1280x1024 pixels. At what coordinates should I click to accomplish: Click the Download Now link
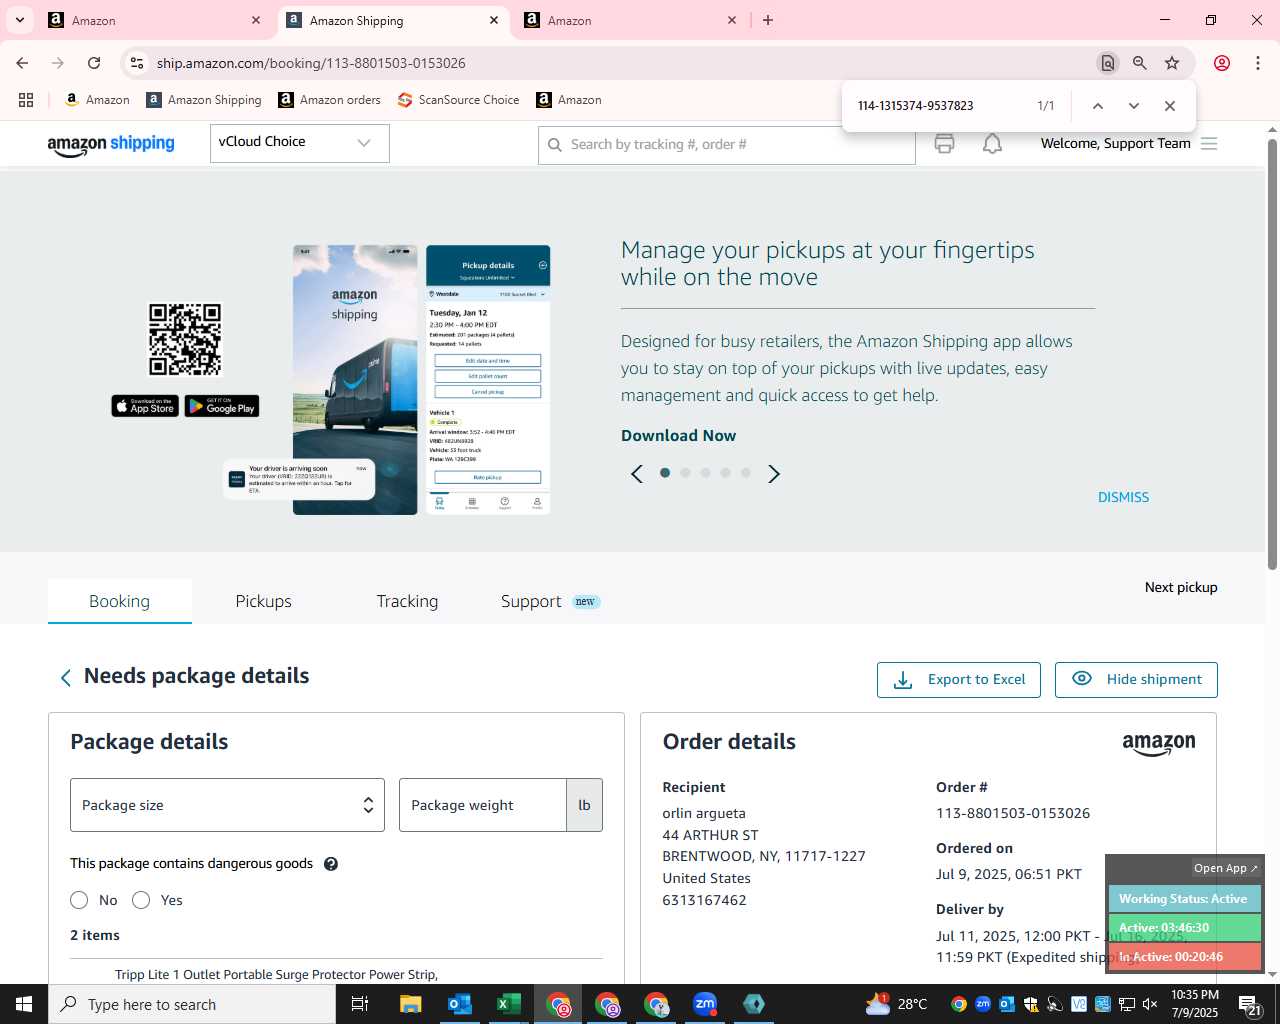678,436
